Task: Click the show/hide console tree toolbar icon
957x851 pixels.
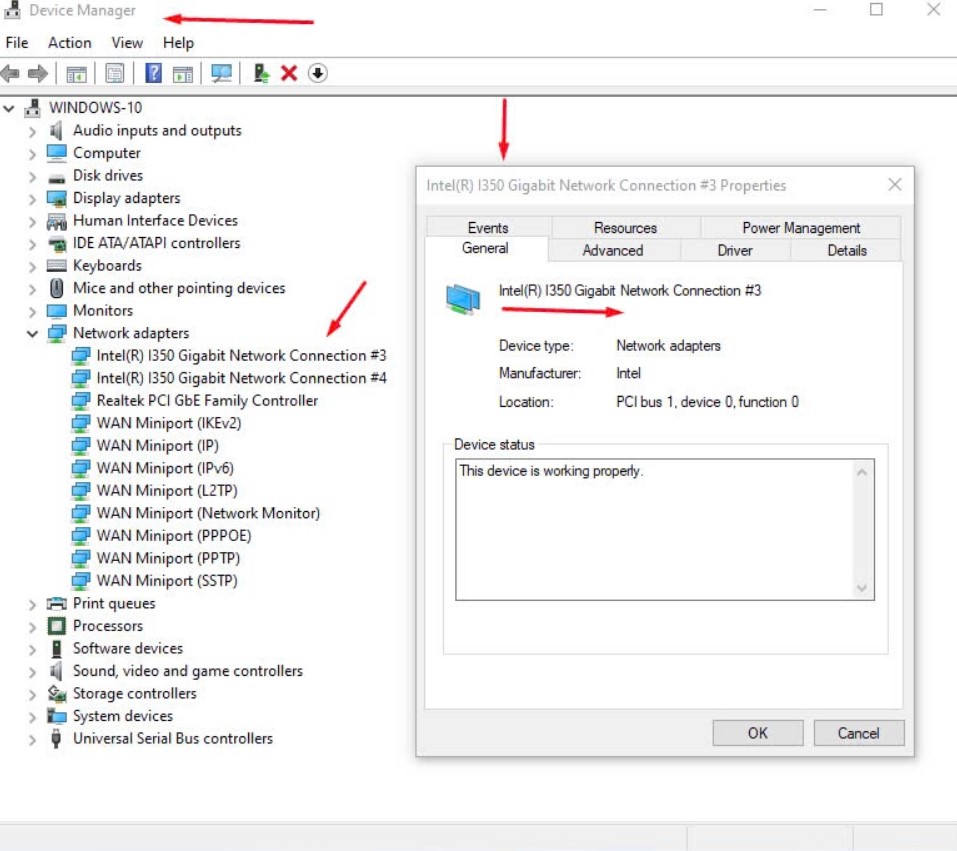Action: click(76, 74)
